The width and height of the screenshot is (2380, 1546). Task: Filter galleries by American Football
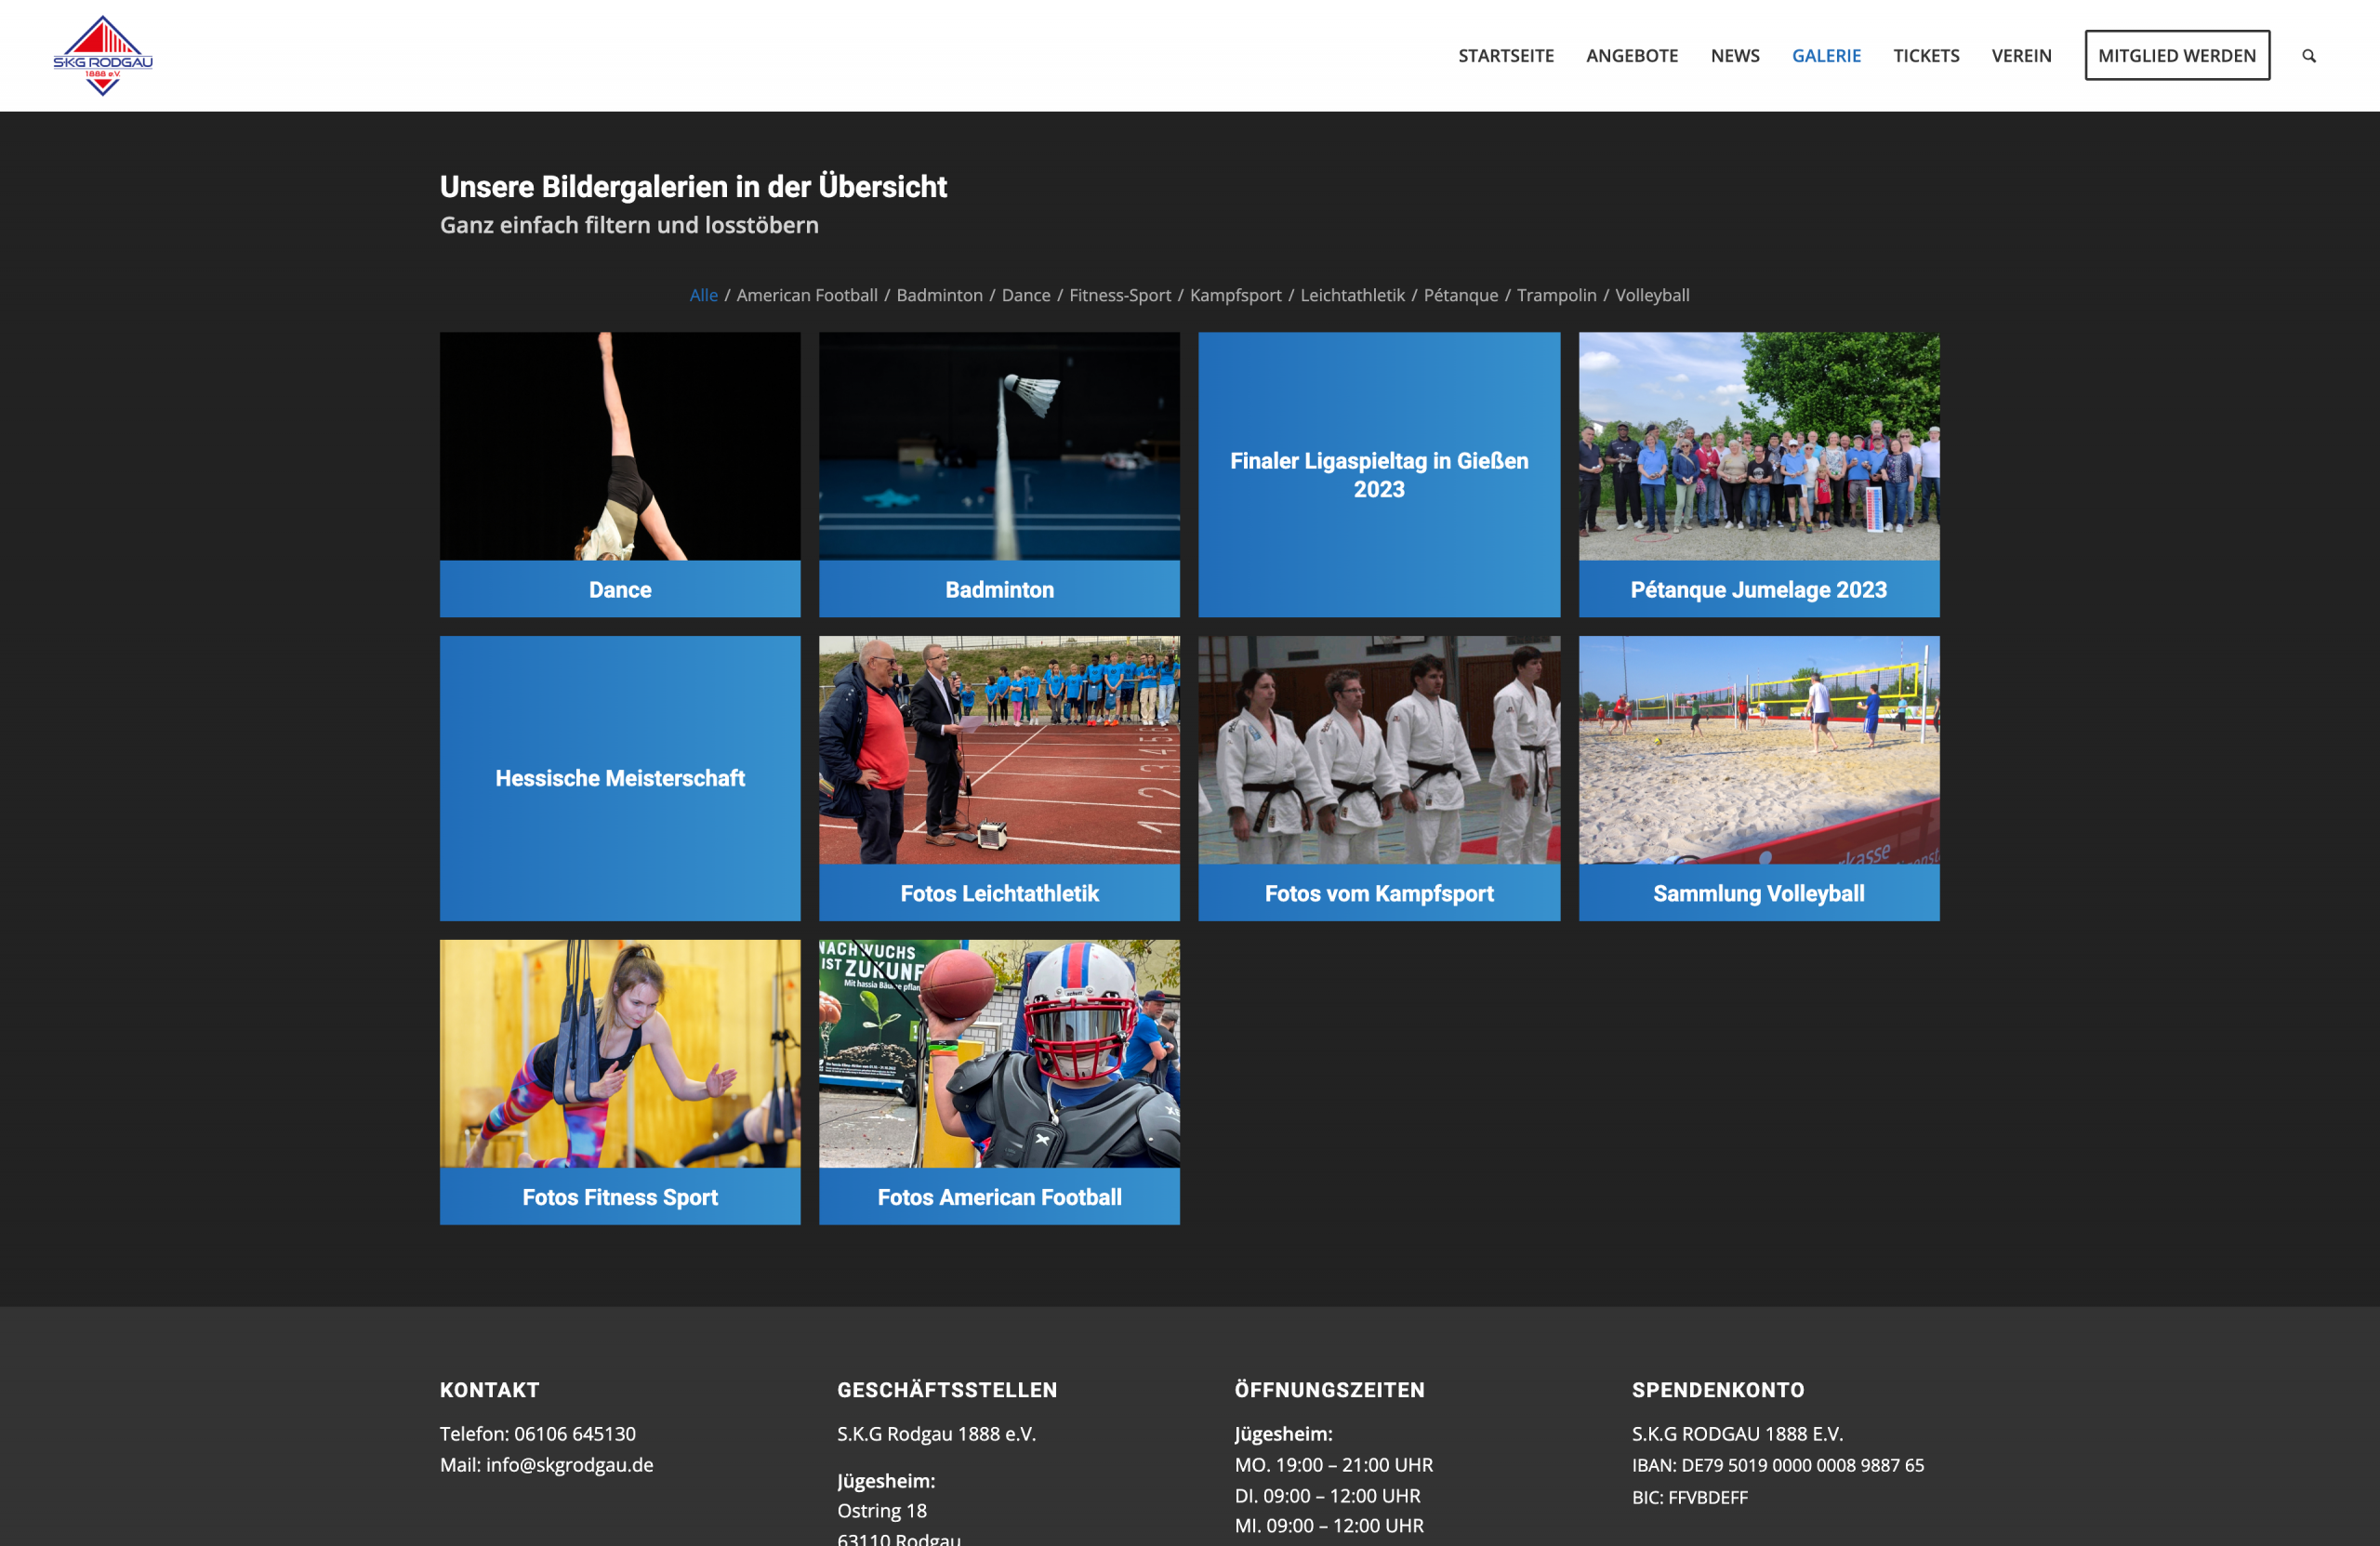coord(806,295)
